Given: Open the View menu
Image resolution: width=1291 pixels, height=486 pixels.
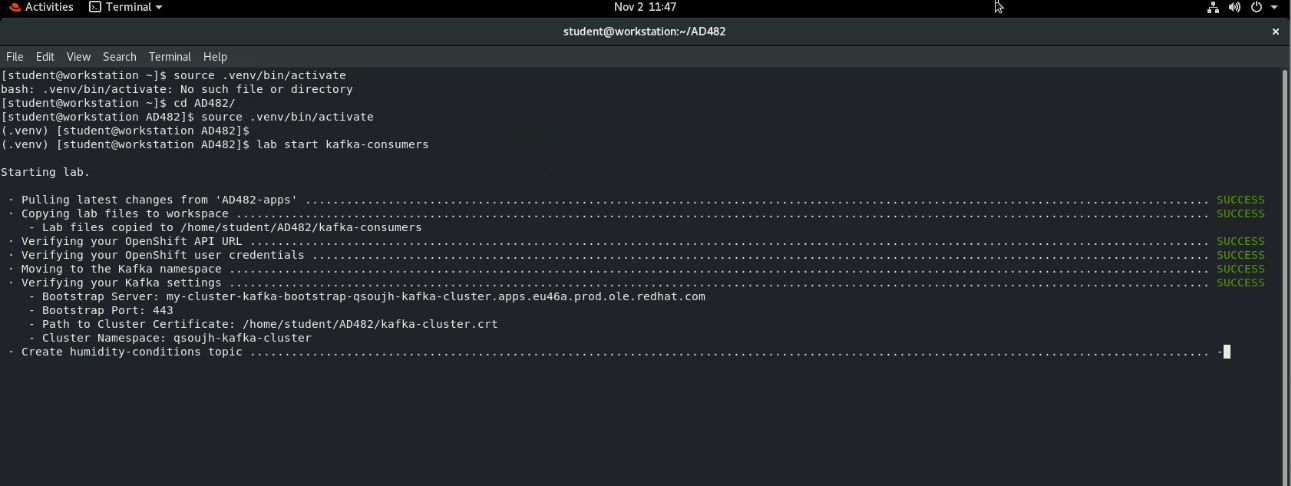Looking at the screenshot, I should click(78, 57).
